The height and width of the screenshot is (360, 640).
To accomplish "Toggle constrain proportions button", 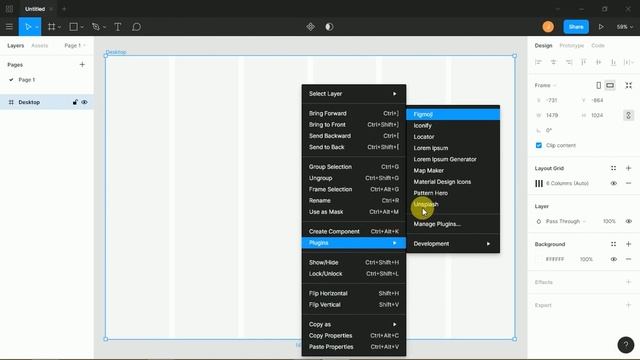I will (x=629, y=116).
